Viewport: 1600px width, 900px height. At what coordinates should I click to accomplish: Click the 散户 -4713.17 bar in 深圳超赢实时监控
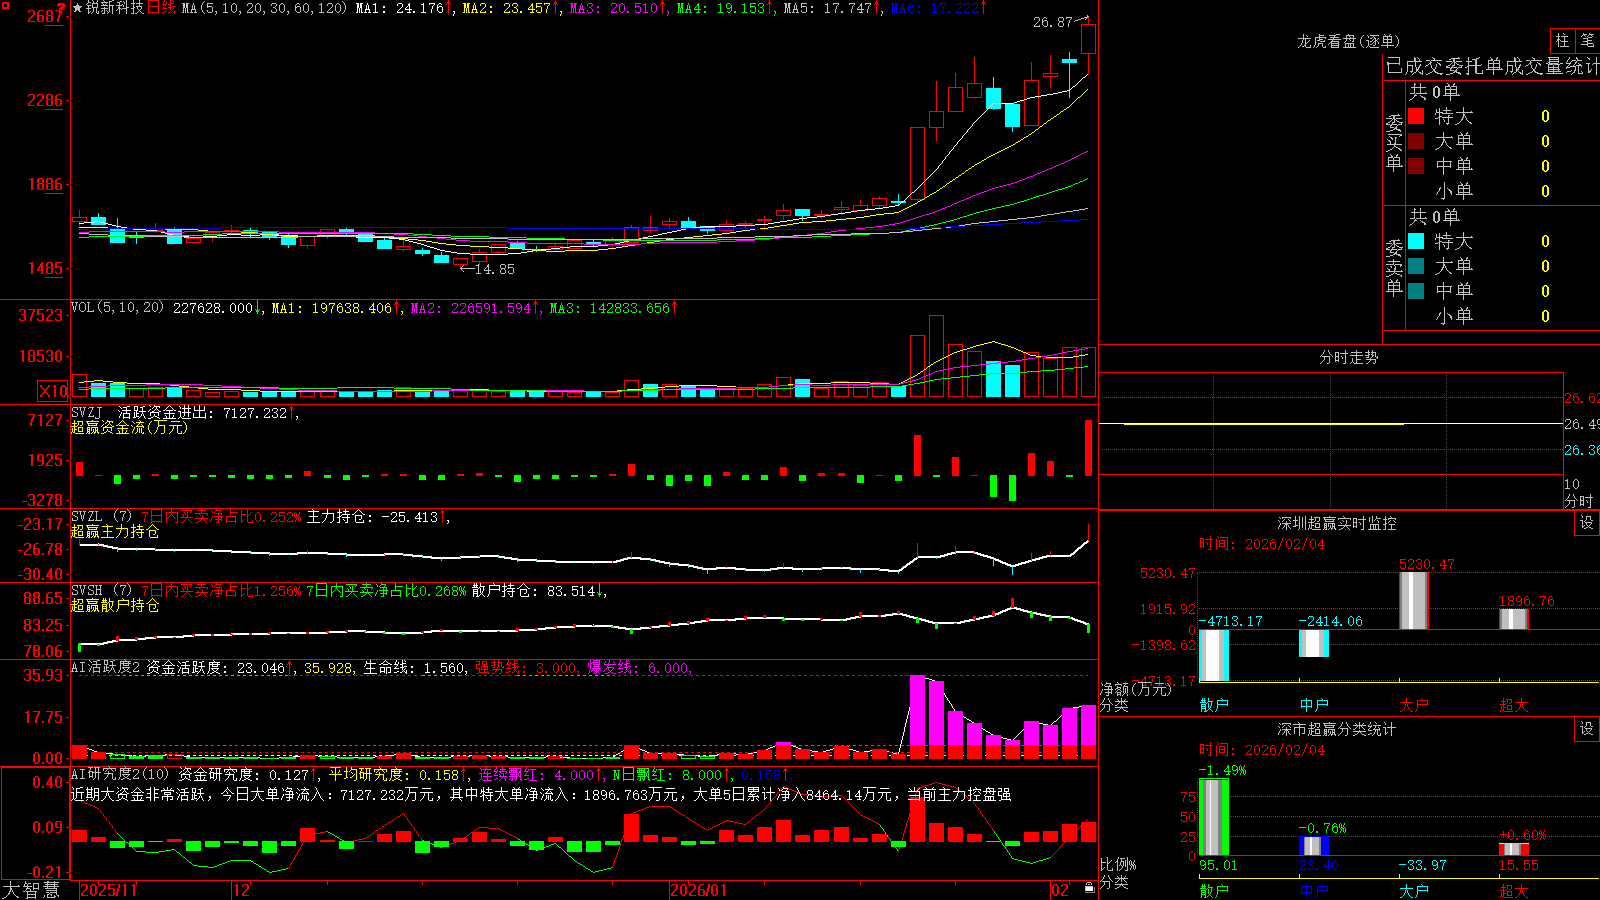coord(1214,655)
